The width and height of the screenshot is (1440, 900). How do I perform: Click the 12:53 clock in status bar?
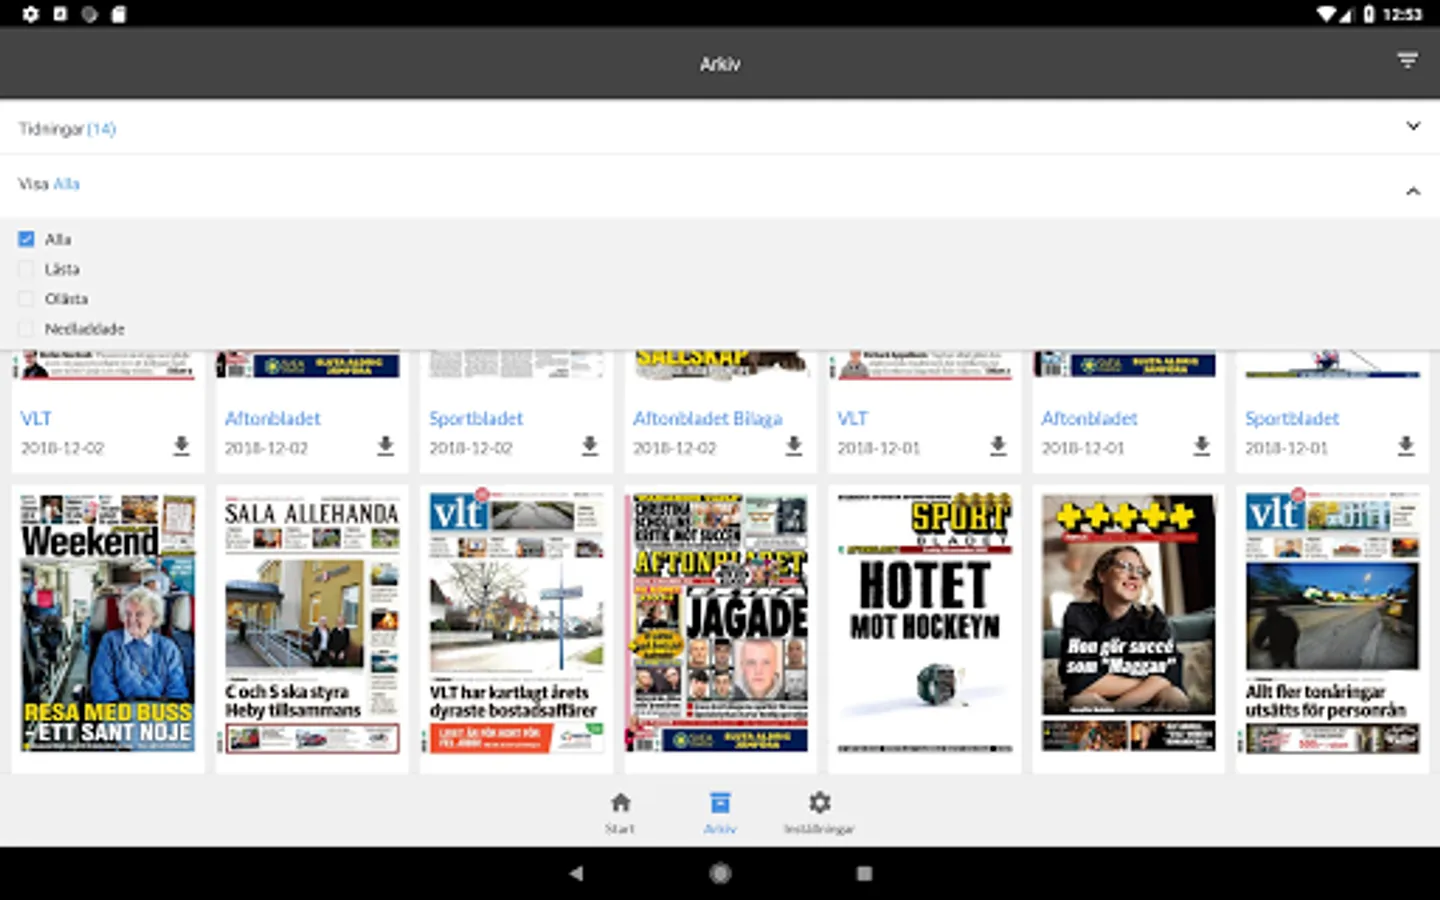pos(1402,14)
